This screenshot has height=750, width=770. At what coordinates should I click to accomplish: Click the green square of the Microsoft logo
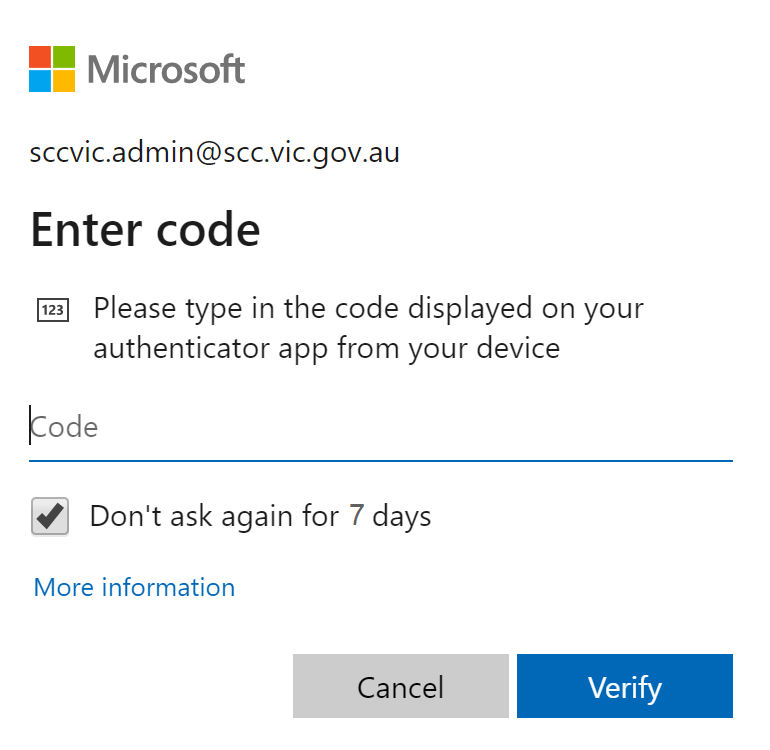pos(64,56)
